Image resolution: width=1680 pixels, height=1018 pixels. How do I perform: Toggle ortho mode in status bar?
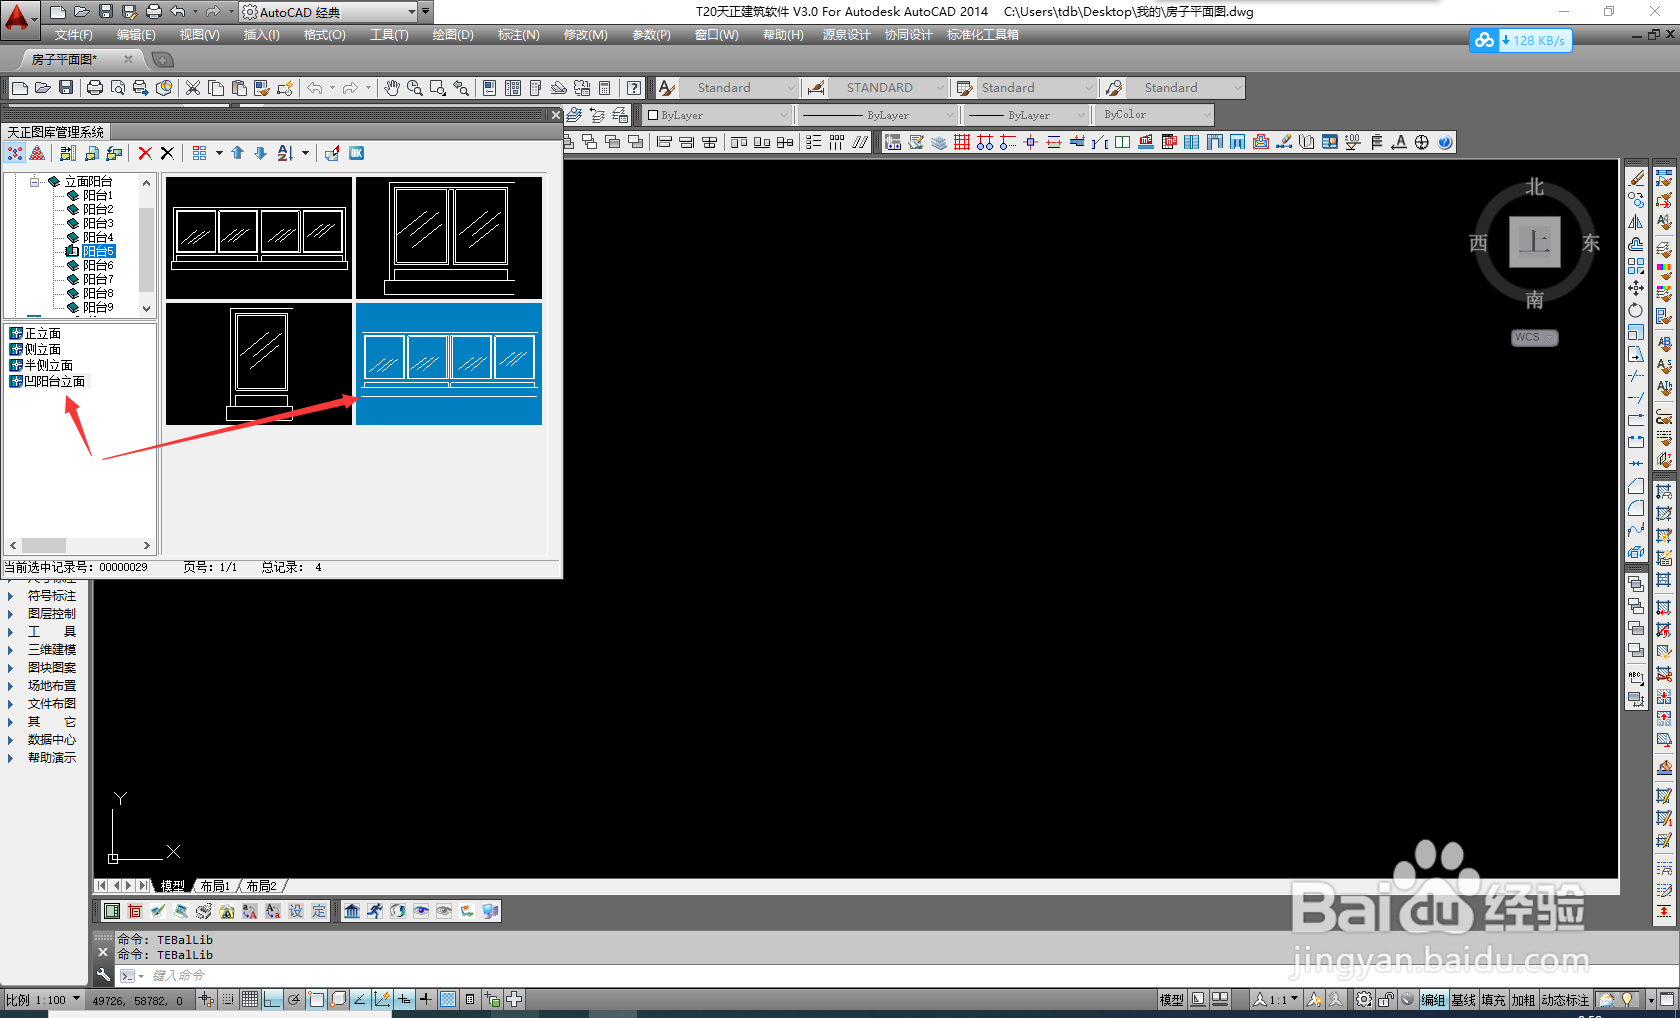(272, 999)
